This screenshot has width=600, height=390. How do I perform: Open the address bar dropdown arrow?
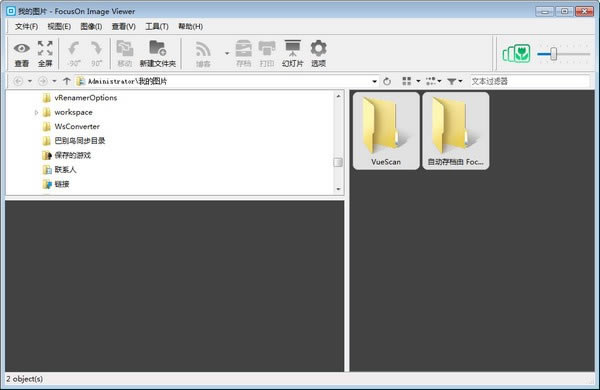click(374, 82)
